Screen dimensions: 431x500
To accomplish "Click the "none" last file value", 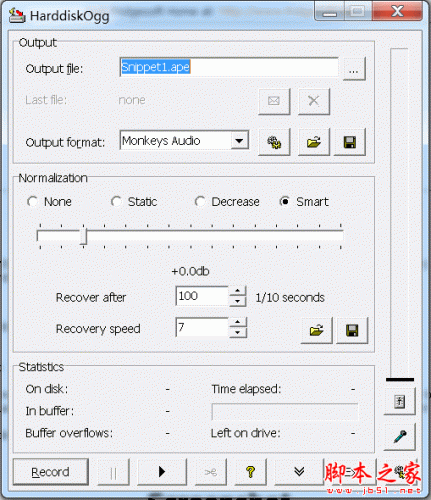I will 132,100.
